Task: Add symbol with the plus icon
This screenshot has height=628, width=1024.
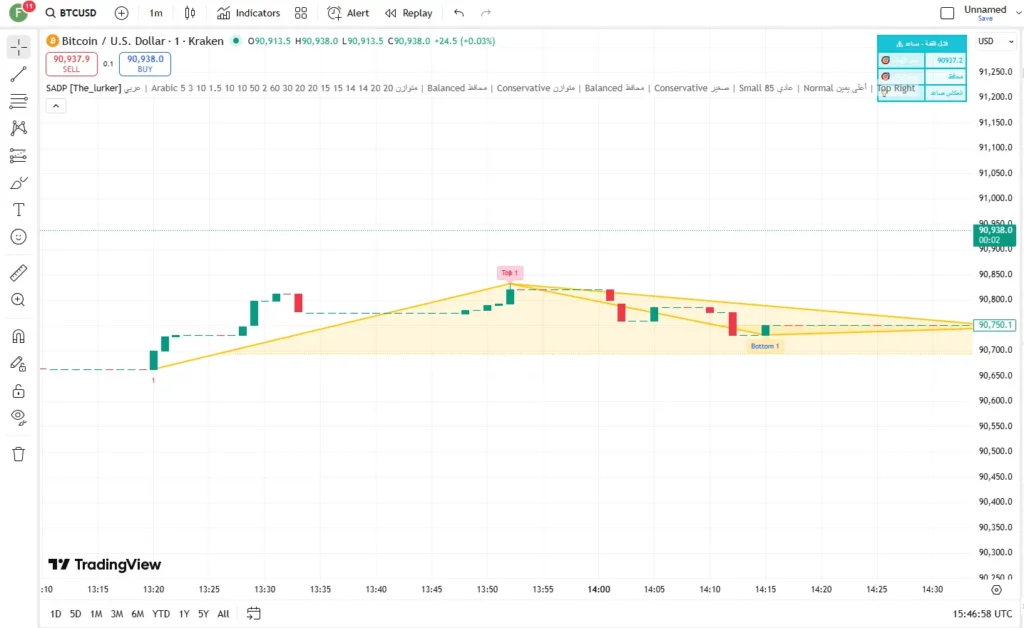Action: pyautogui.click(x=121, y=13)
